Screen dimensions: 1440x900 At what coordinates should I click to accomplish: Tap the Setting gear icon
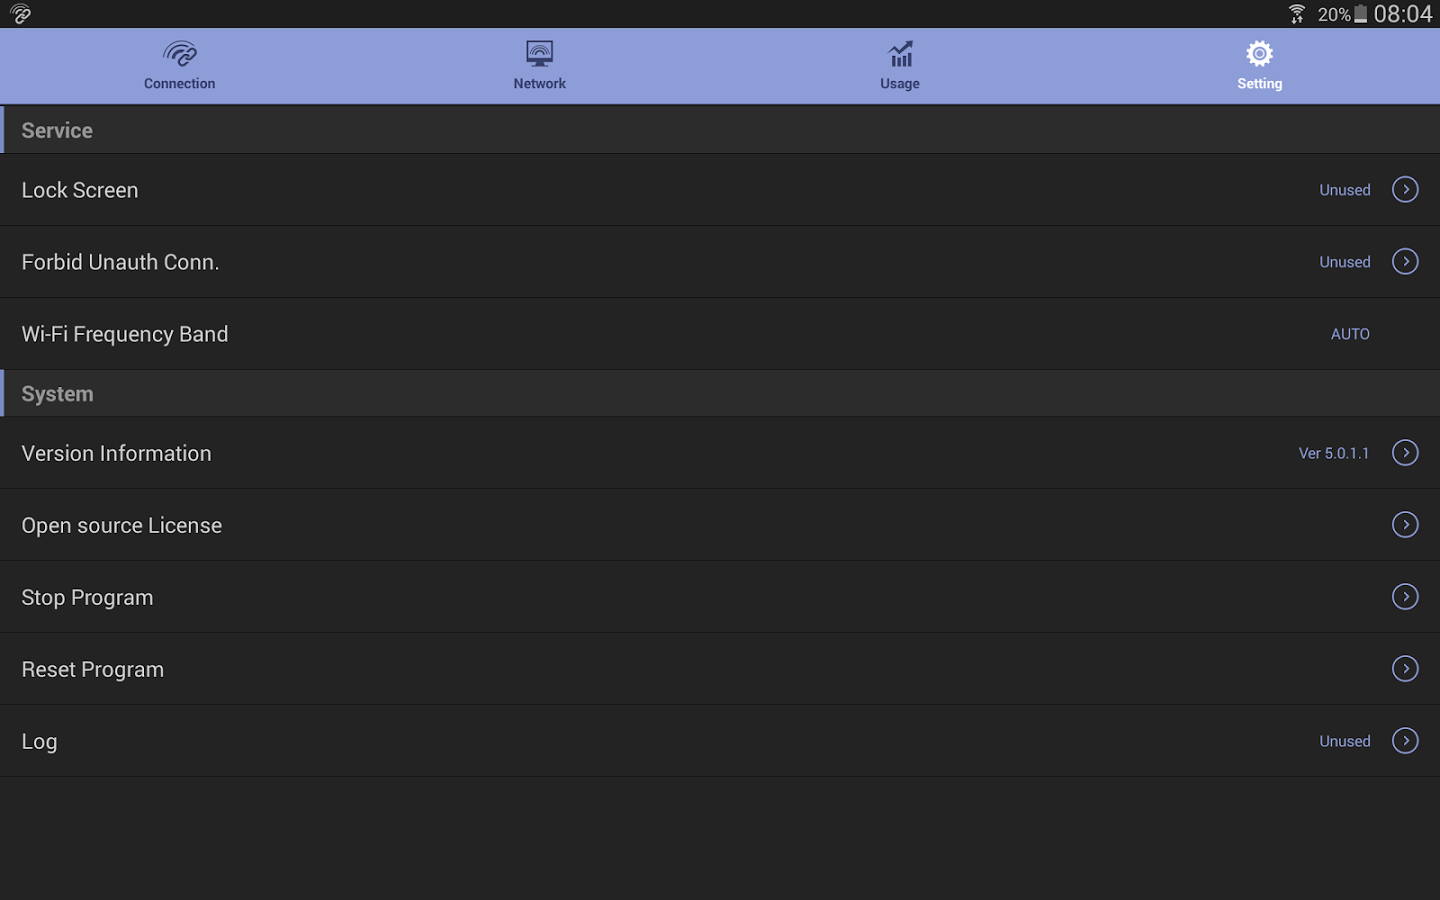pyautogui.click(x=1259, y=52)
